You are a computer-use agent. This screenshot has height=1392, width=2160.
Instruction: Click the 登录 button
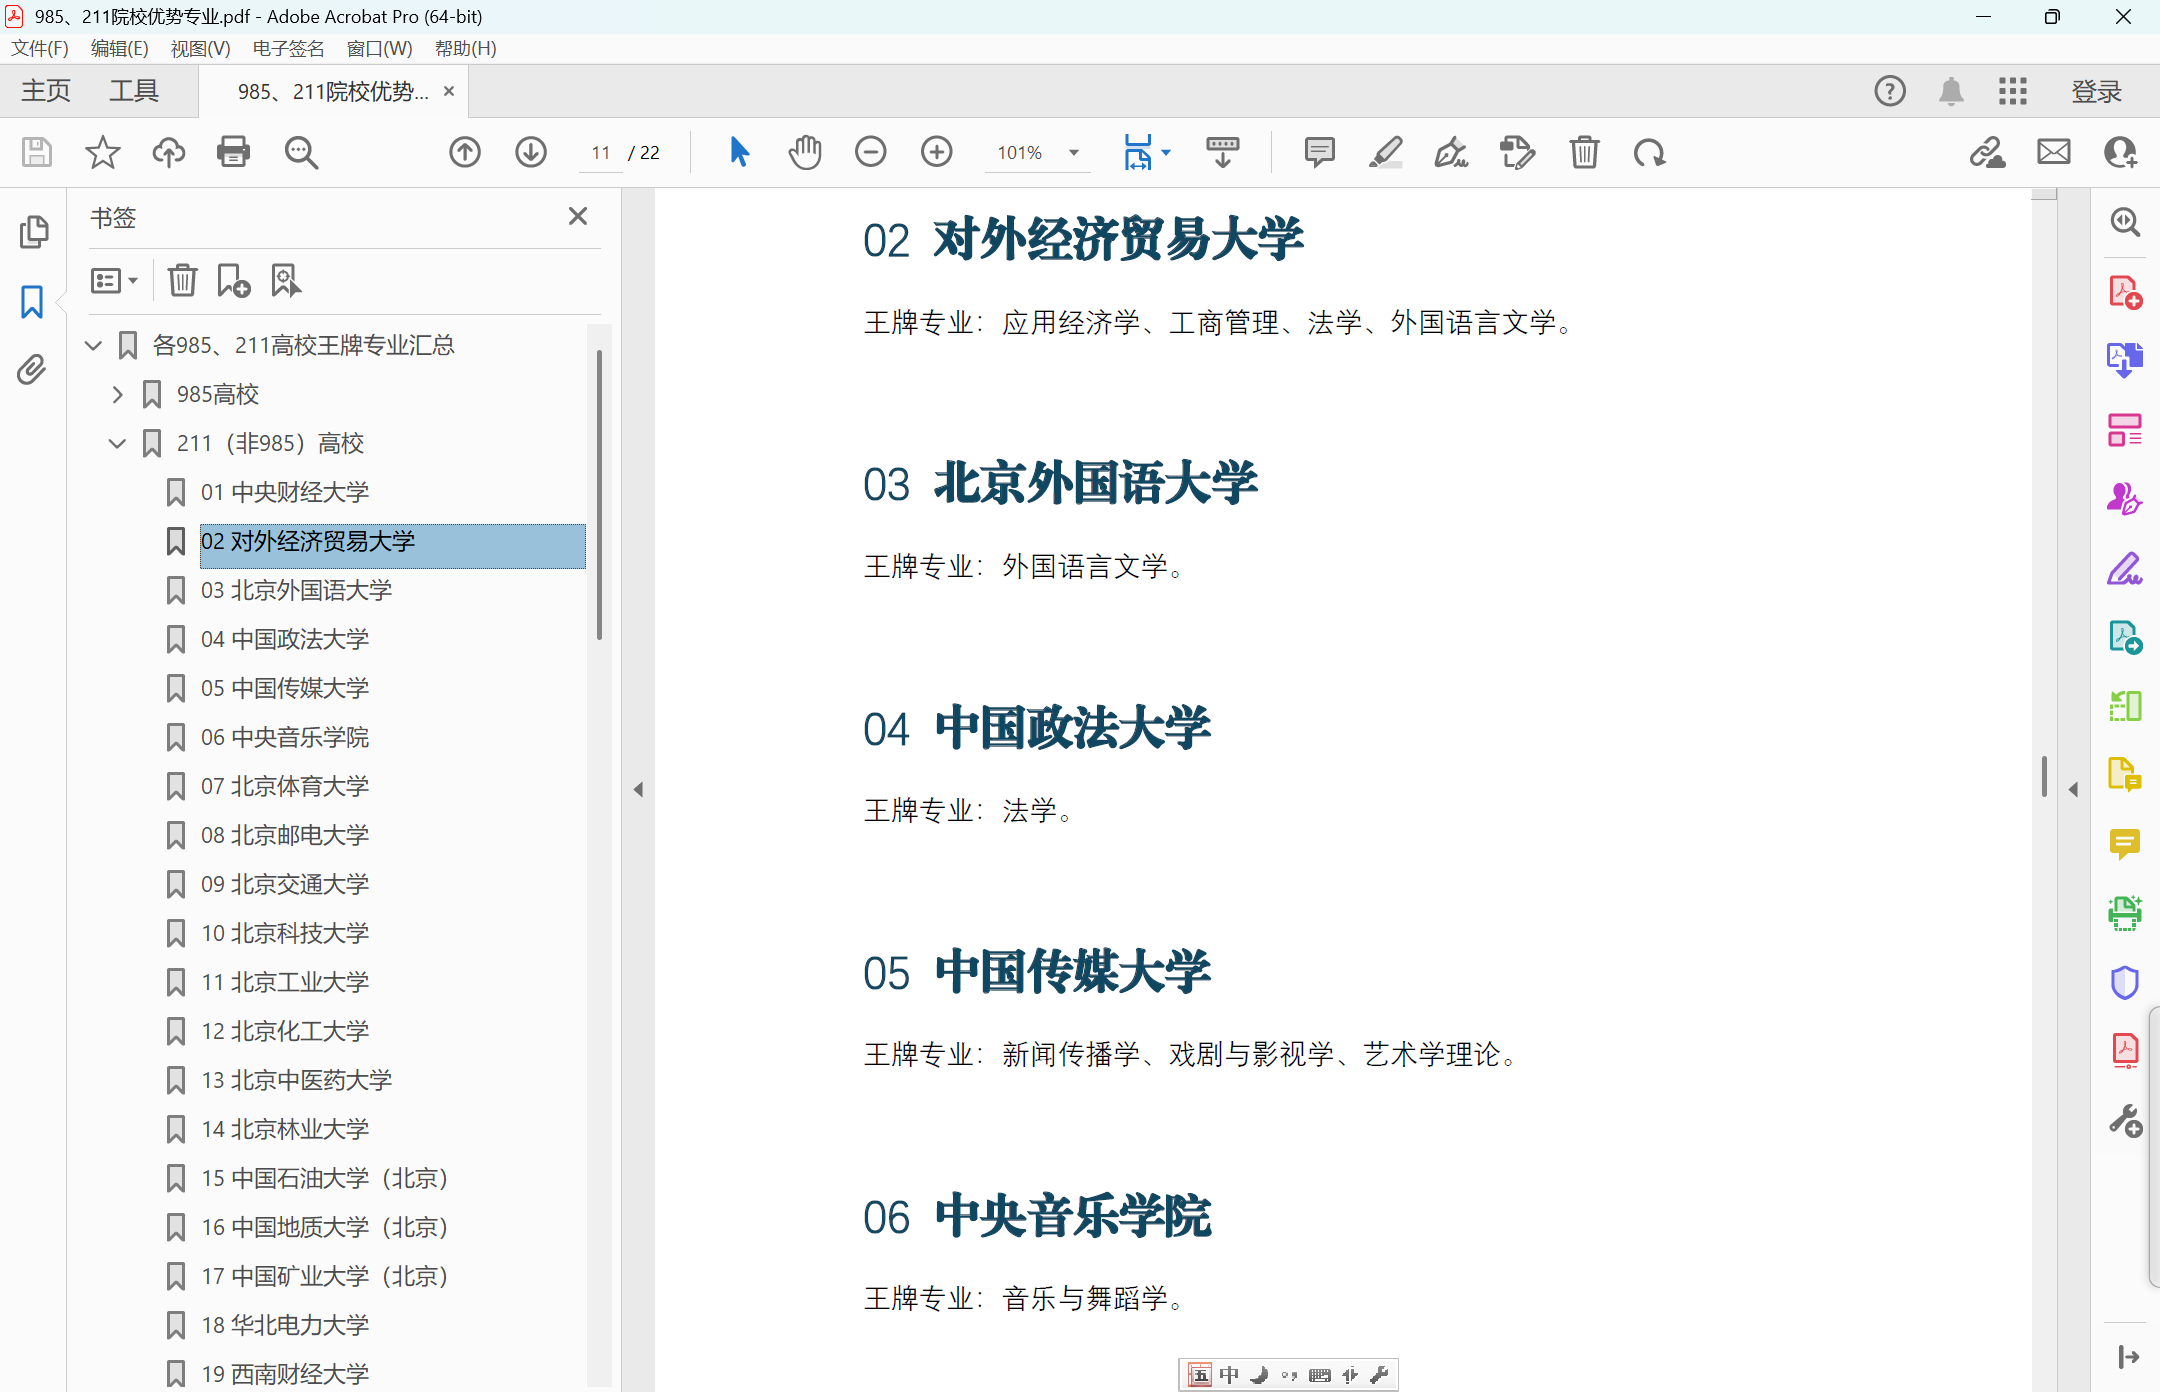[2095, 90]
